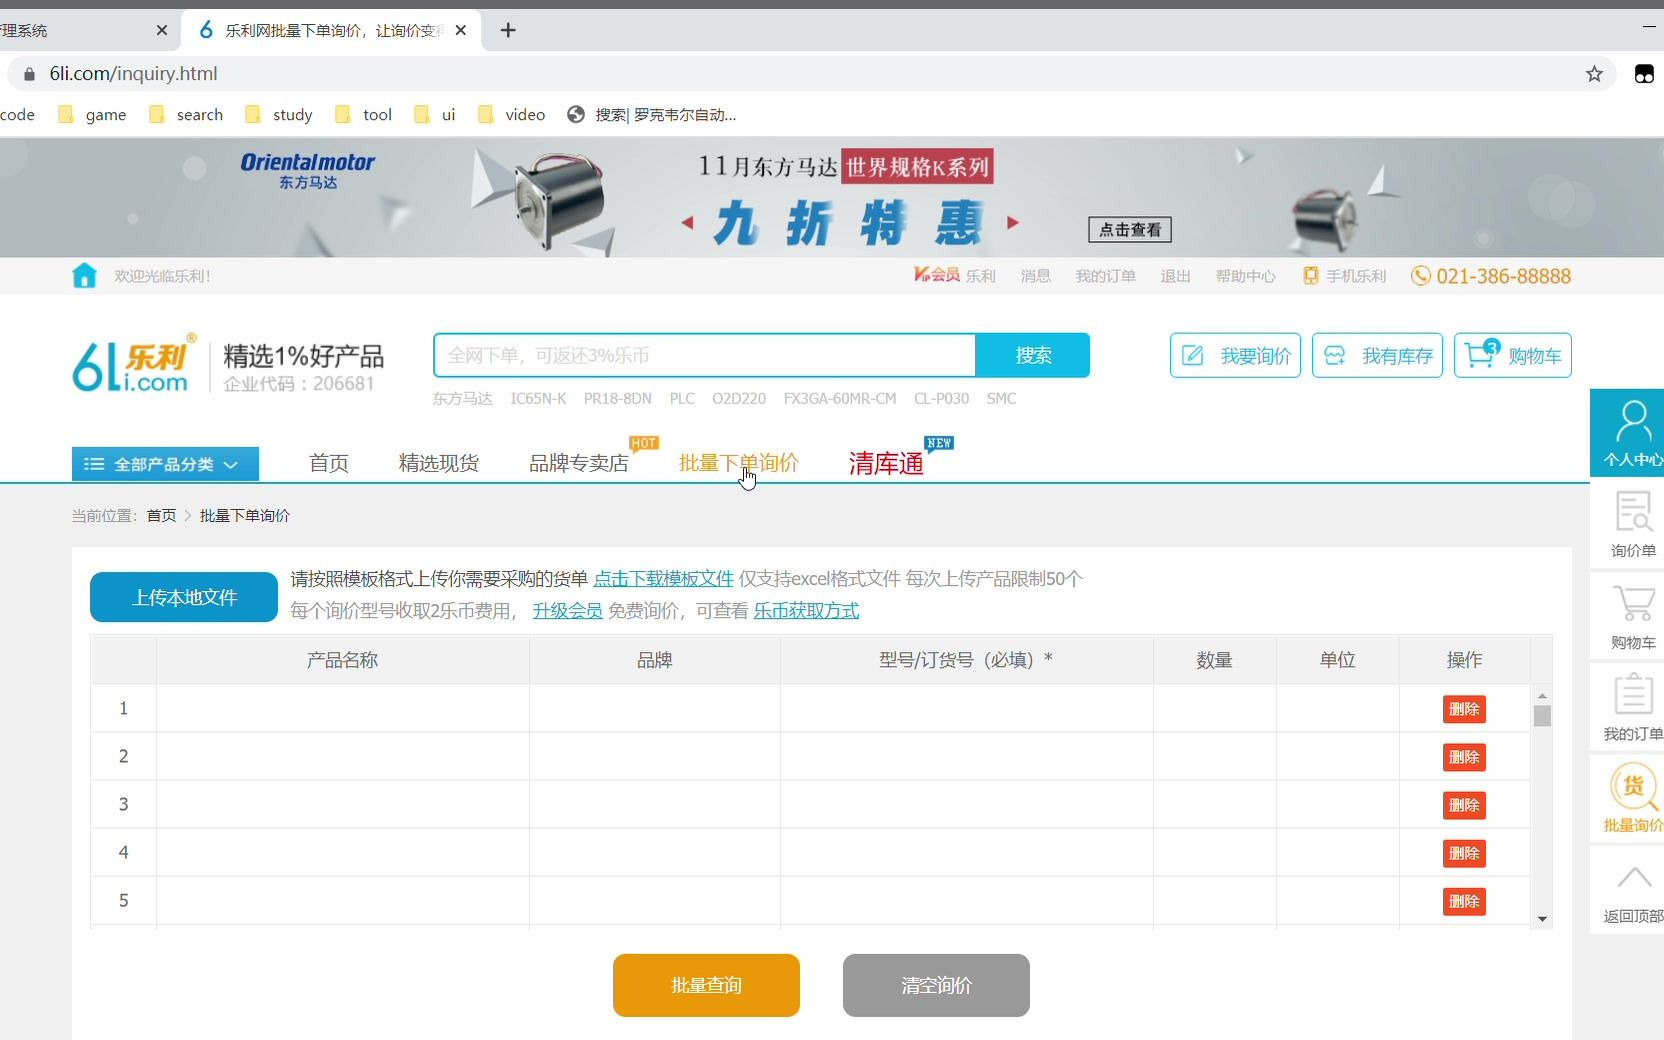The width and height of the screenshot is (1664, 1040).
Task: Open 我的订单 in top bar
Action: 1105,276
